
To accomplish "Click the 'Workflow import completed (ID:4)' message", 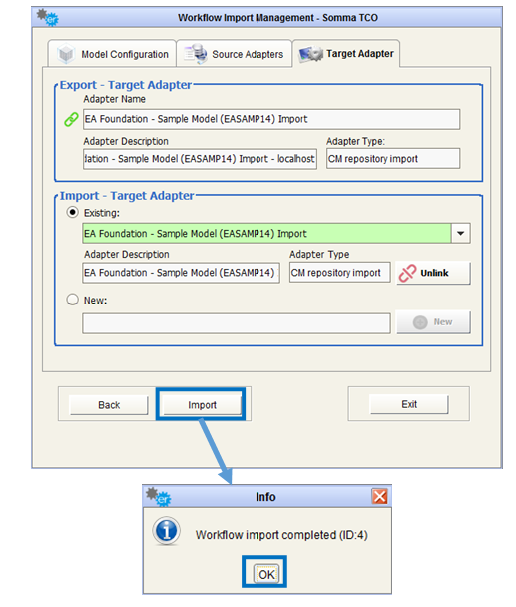I will pyautogui.click(x=281, y=535).
